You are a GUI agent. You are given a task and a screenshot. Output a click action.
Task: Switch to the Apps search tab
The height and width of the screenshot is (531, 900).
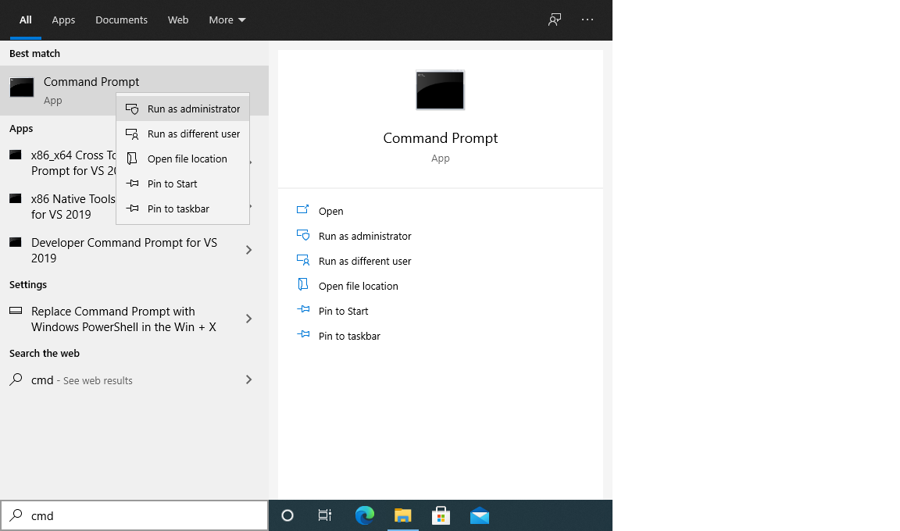click(x=63, y=20)
